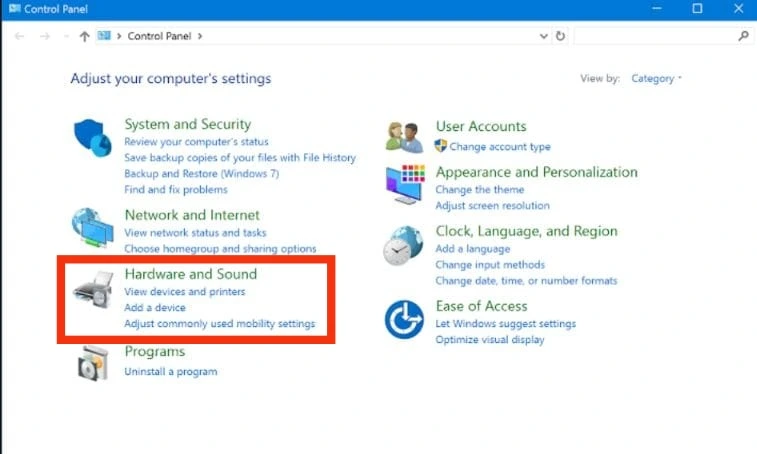The height and width of the screenshot is (454, 757).
Task: Click the Network and Internet globe icon
Action: (x=92, y=228)
